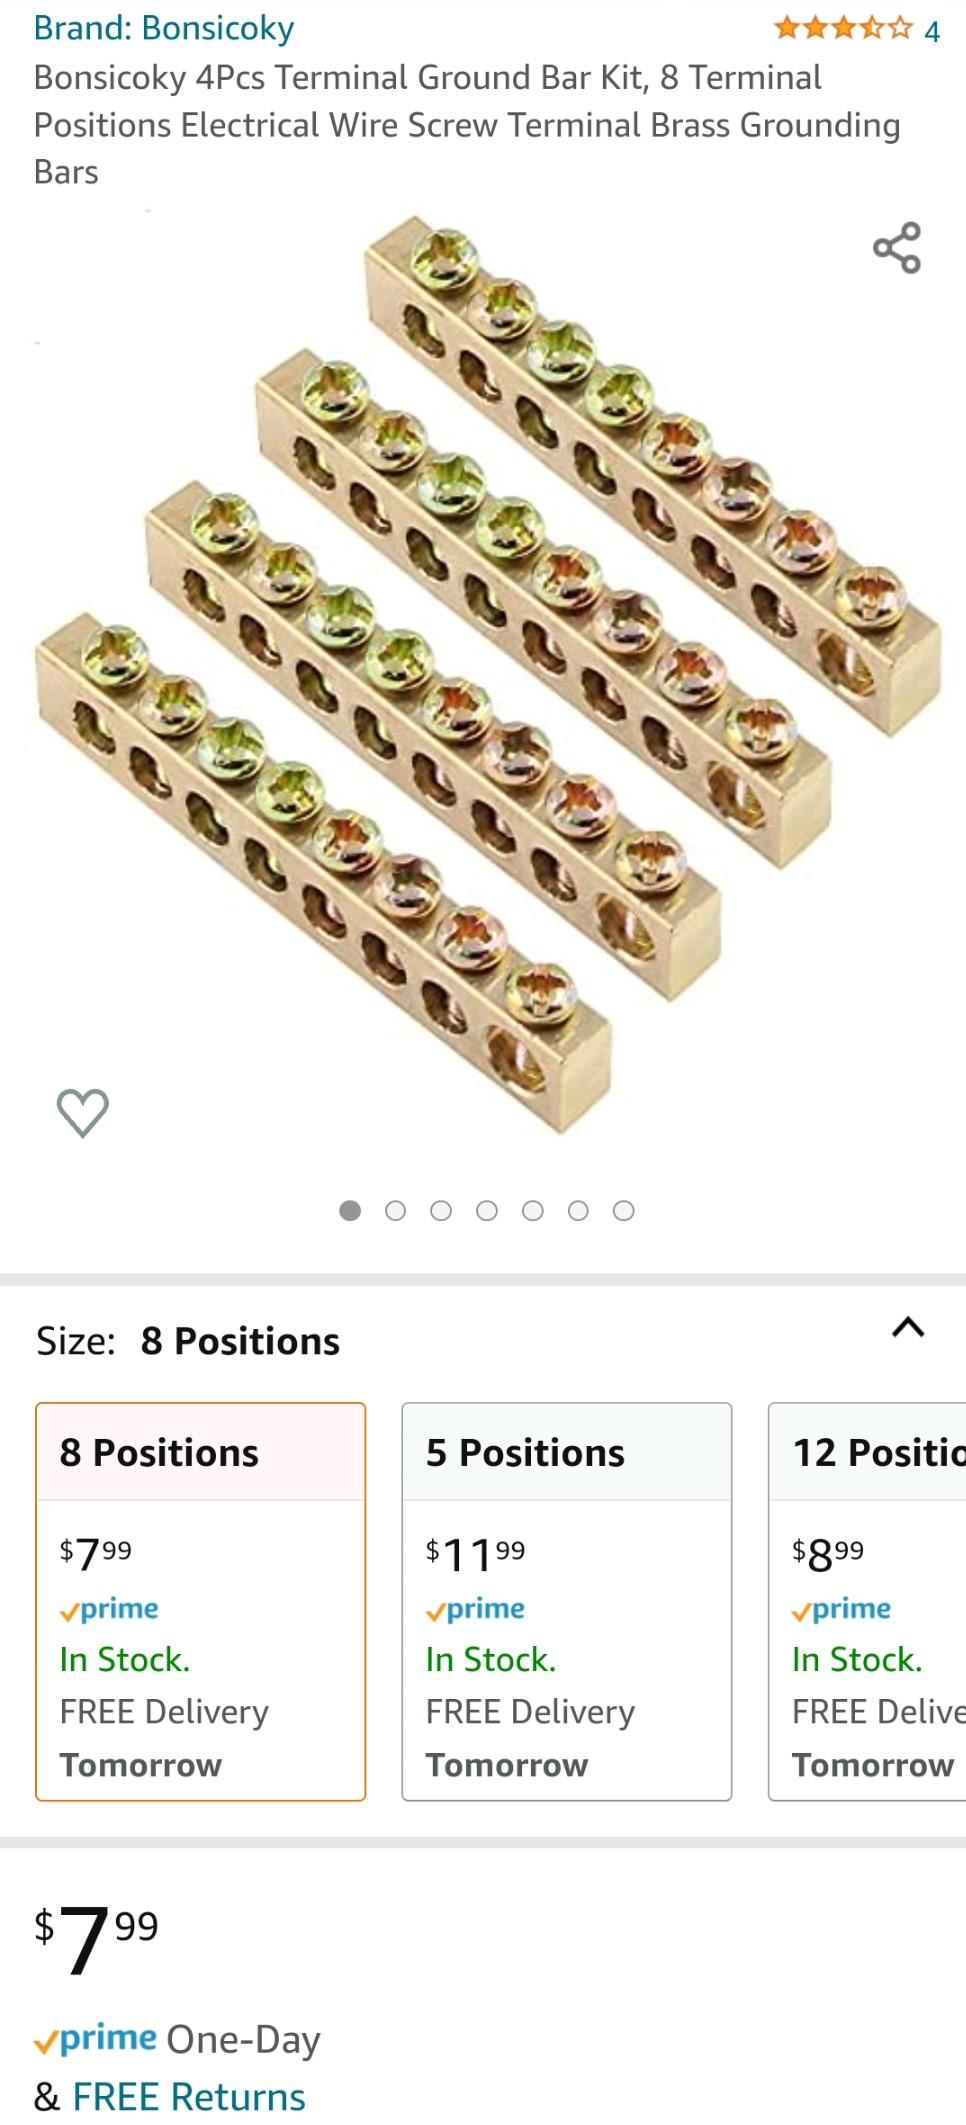Click the Prime One-Day badge near bottom price
Screen dimensions: 966x2125
point(97,2040)
